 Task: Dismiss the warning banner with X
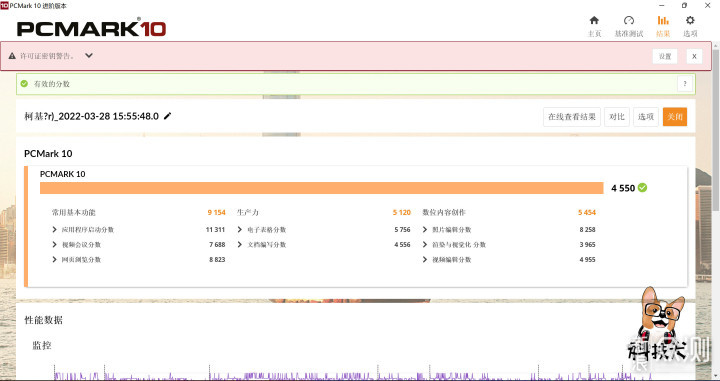694,56
